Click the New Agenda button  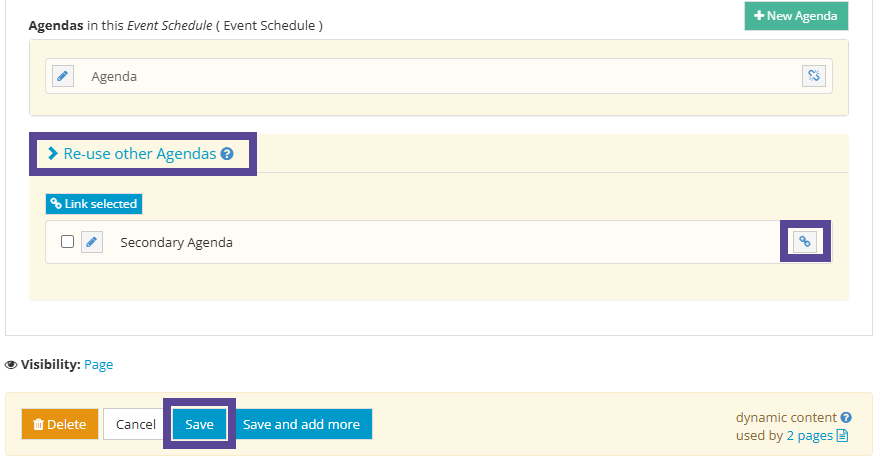(796, 16)
